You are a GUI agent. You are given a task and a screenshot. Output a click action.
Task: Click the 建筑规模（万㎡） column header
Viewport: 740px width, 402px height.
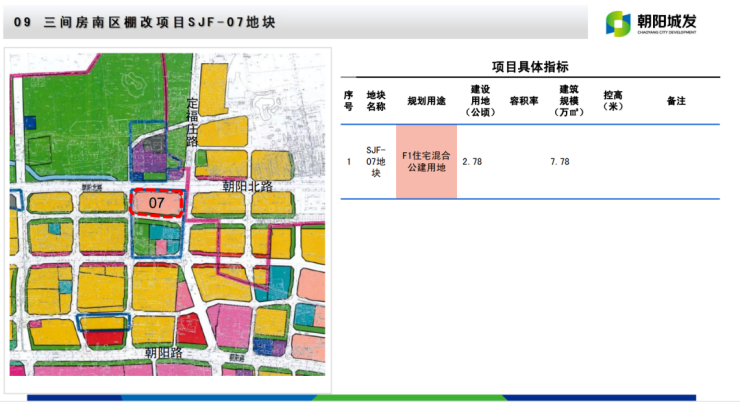568,100
